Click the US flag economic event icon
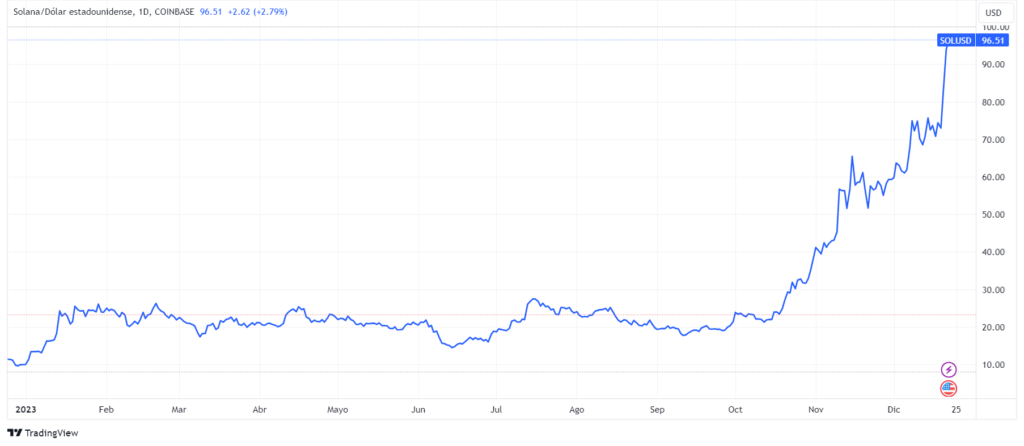Screen dimensions: 1024x446 pyautogui.click(x=948, y=389)
